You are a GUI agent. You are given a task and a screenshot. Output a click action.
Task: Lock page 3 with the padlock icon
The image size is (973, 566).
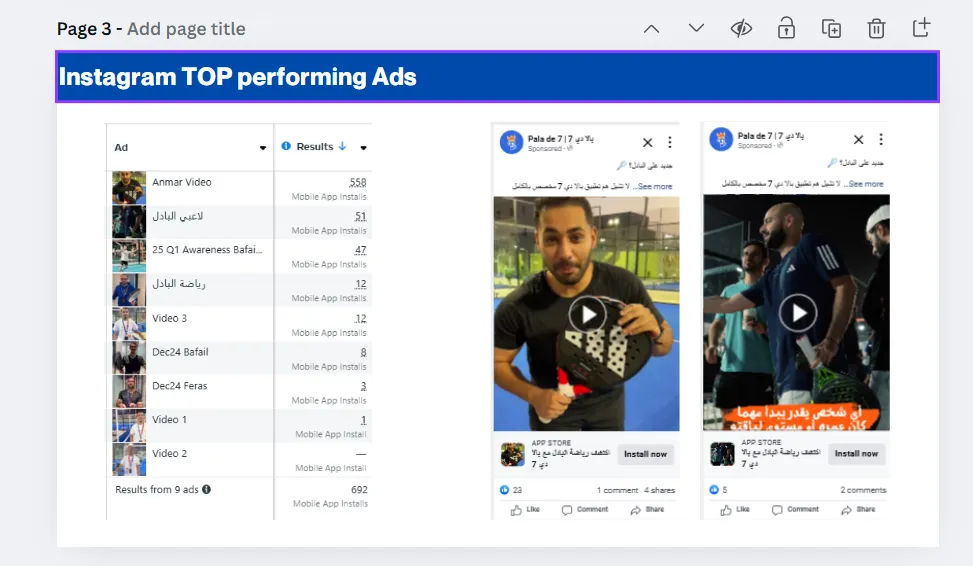click(786, 29)
